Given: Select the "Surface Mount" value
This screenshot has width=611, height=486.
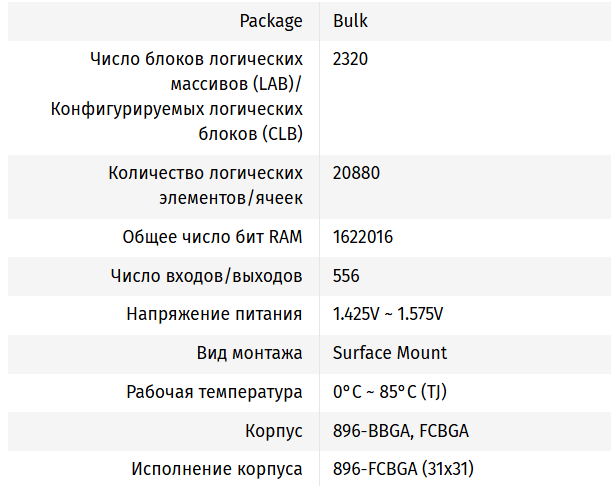Looking at the screenshot, I should [389, 353].
